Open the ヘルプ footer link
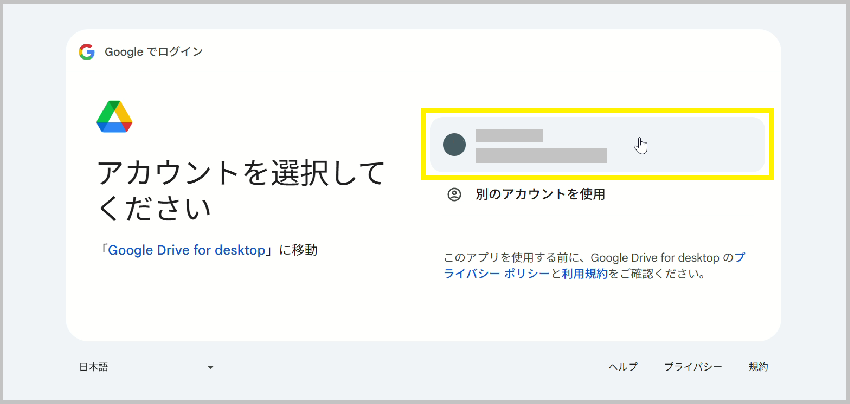This screenshot has width=850, height=404. (623, 367)
